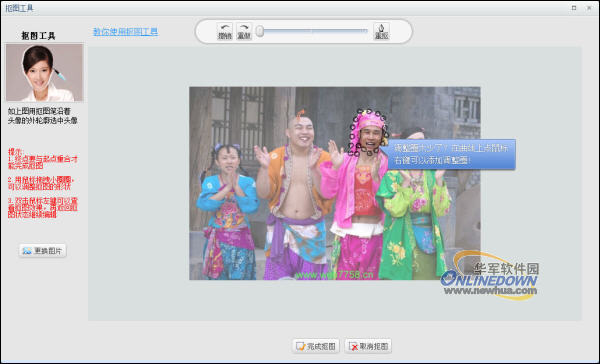Click 完成抠图 to finish the cutout
The height and width of the screenshot is (364, 600).
tap(316, 346)
